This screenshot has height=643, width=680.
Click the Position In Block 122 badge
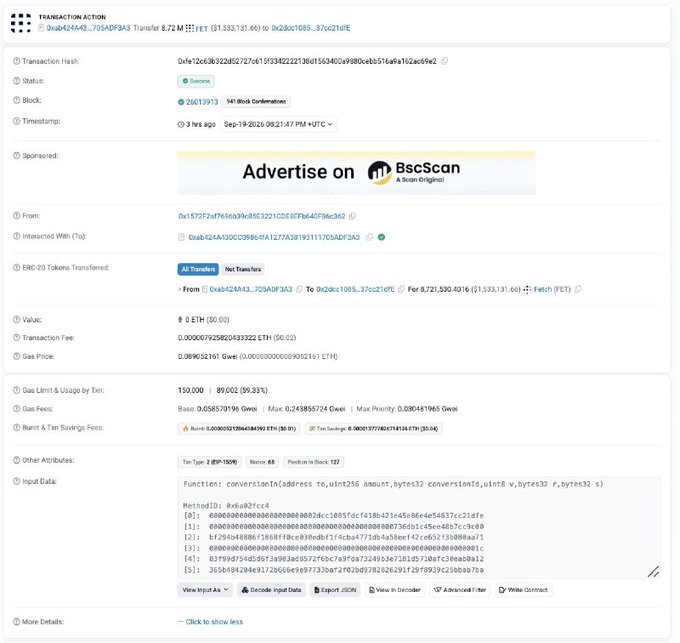(x=313, y=462)
